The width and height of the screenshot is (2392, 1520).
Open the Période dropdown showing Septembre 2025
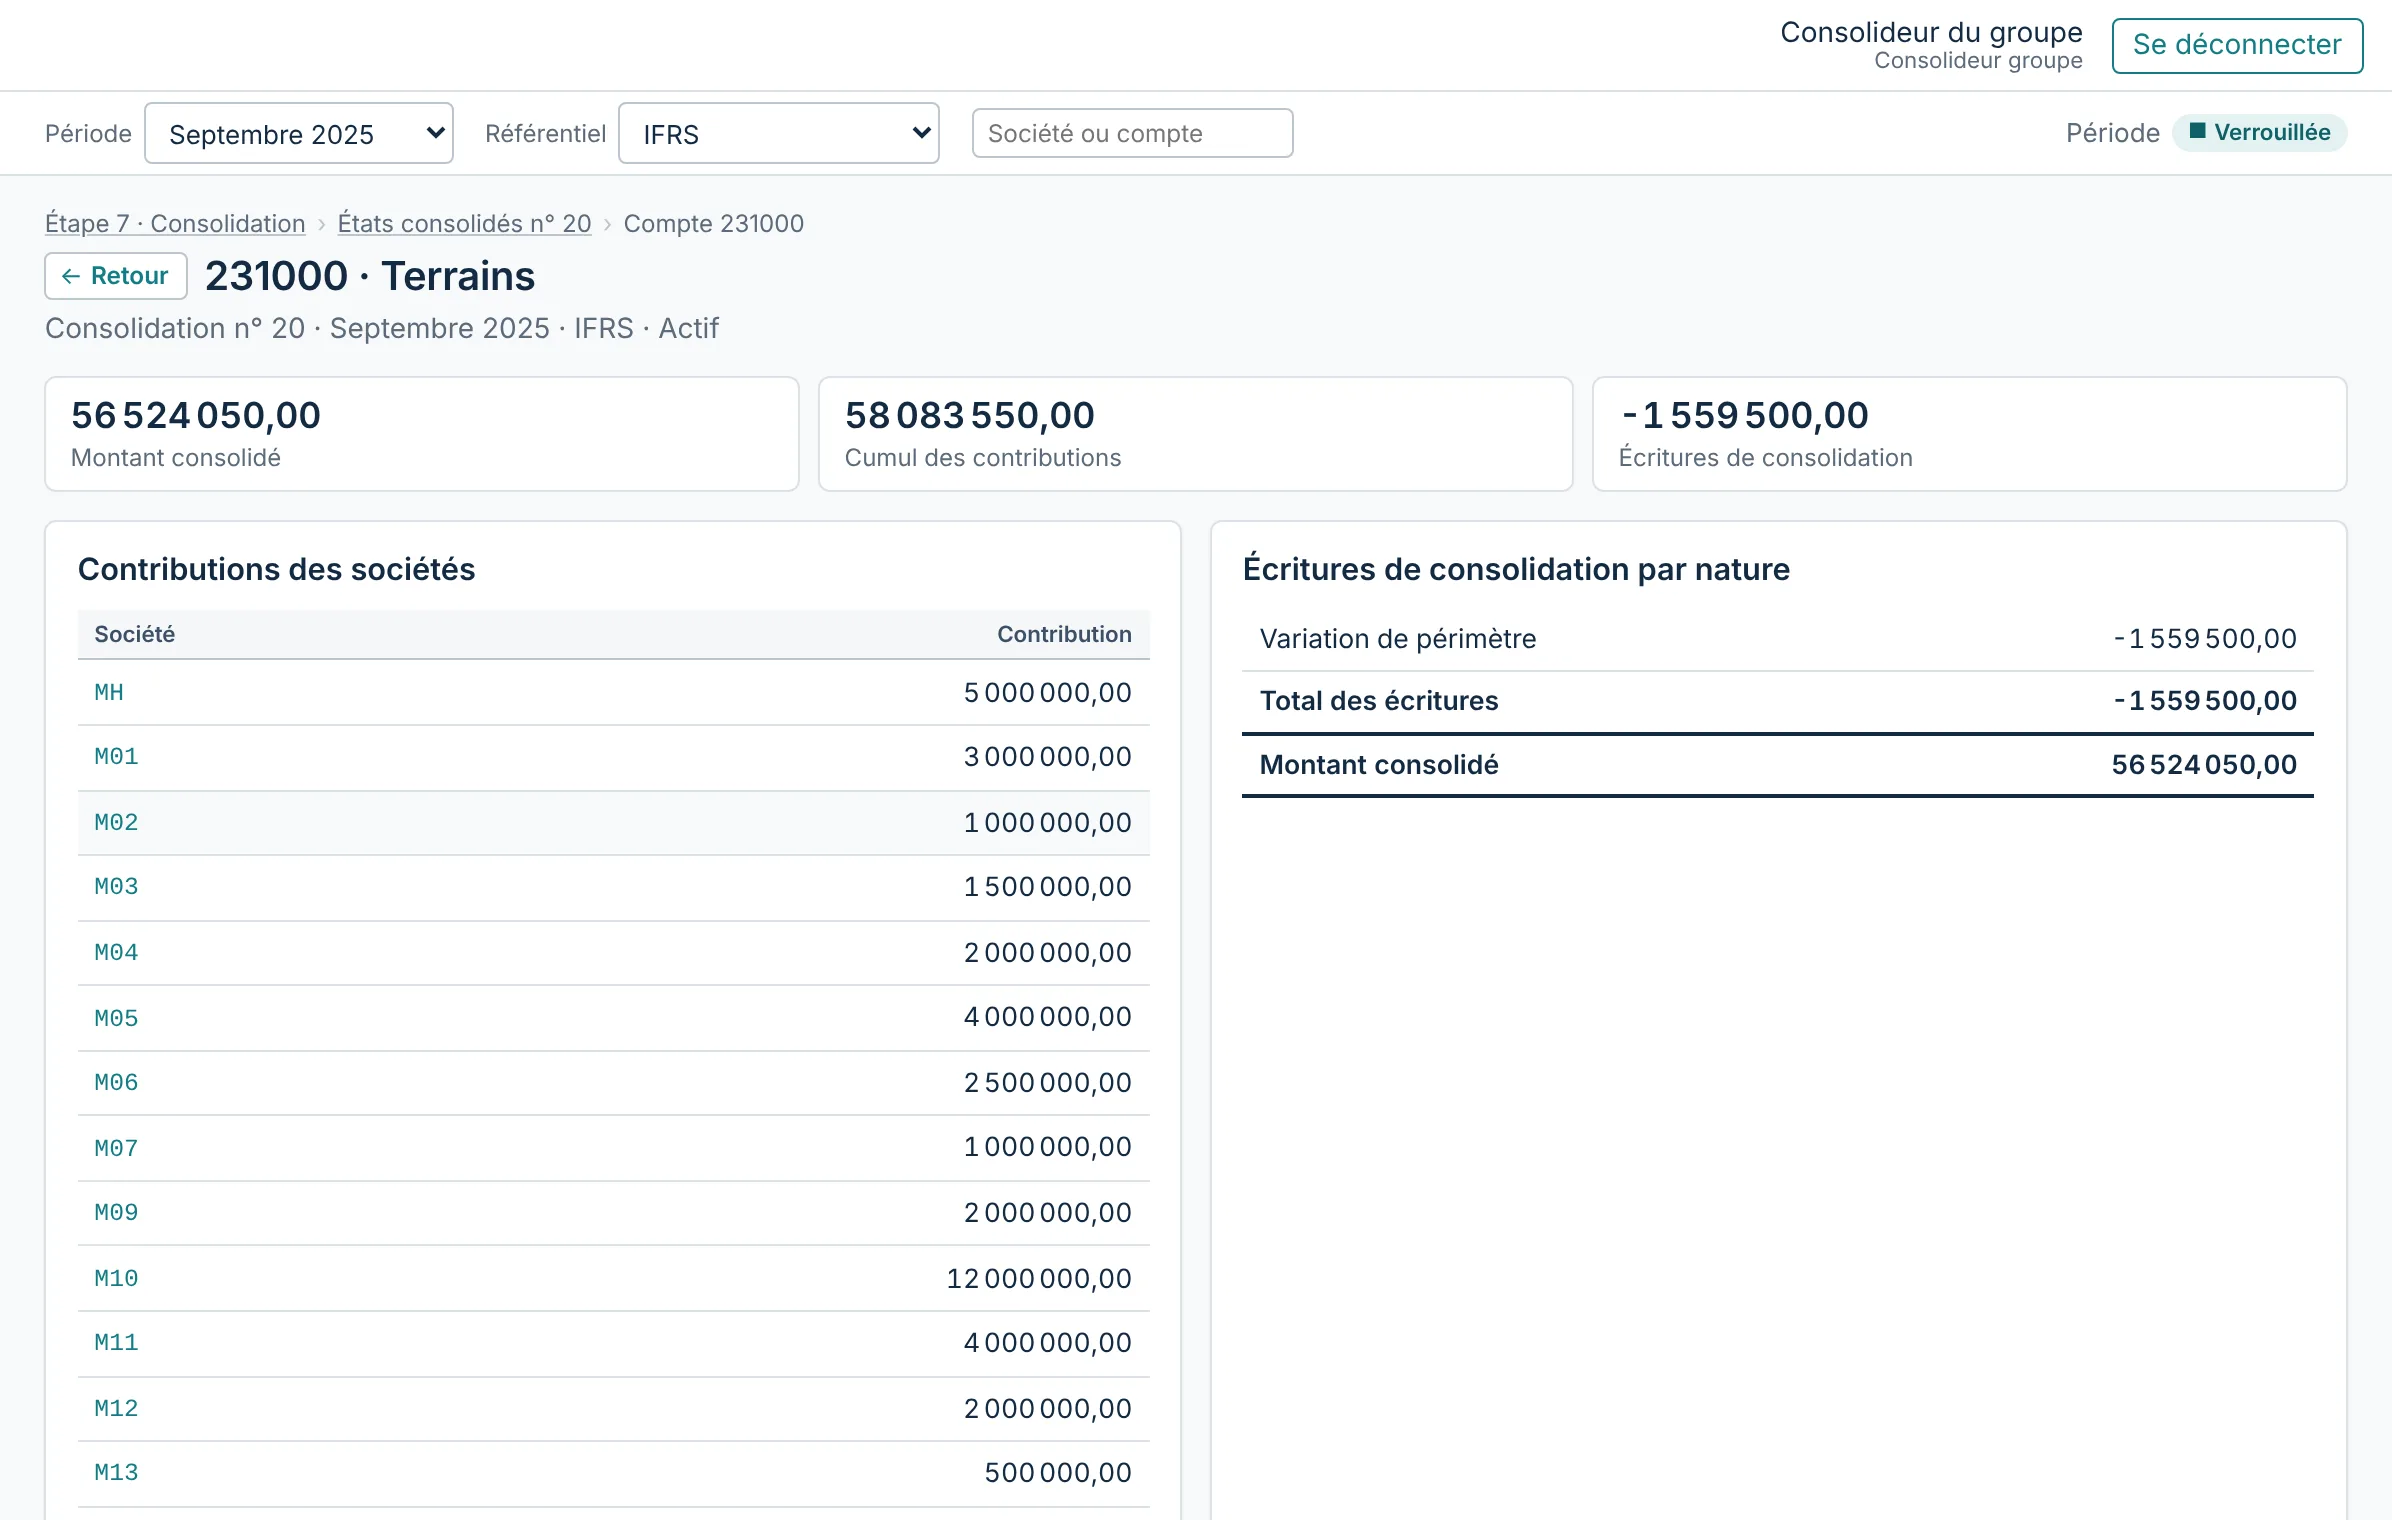(299, 133)
